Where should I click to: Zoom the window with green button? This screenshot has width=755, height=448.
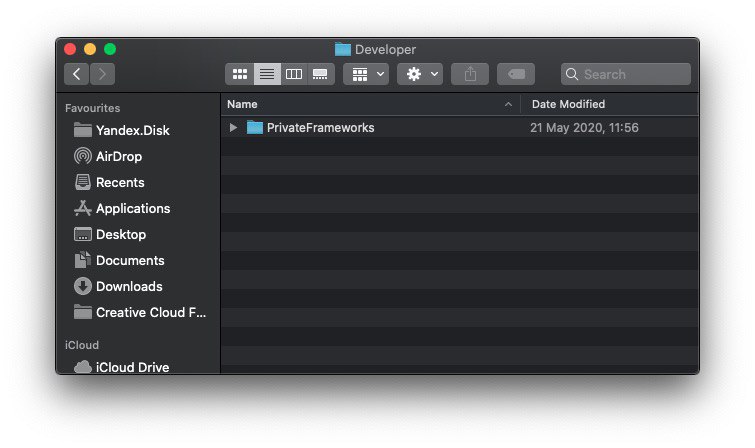[110, 49]
